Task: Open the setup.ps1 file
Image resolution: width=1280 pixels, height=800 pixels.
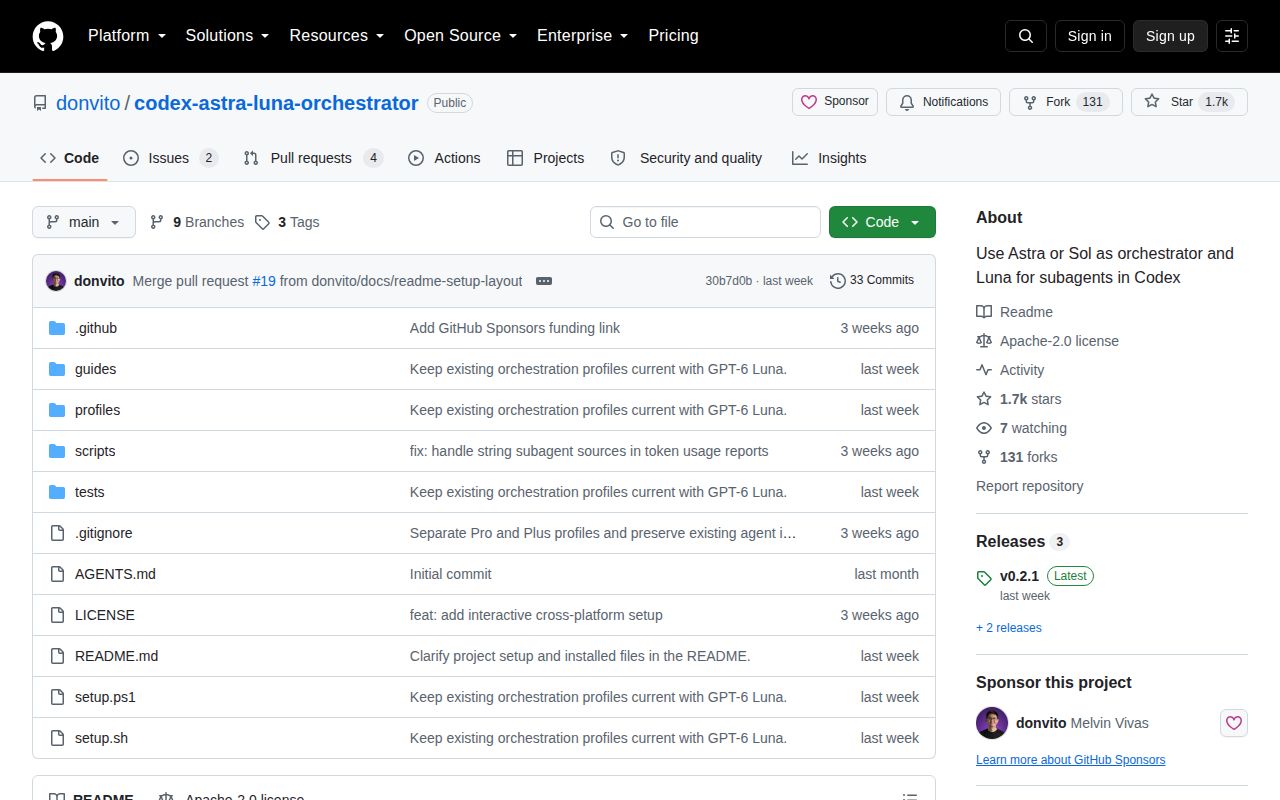Action: [x=105, y=697]
